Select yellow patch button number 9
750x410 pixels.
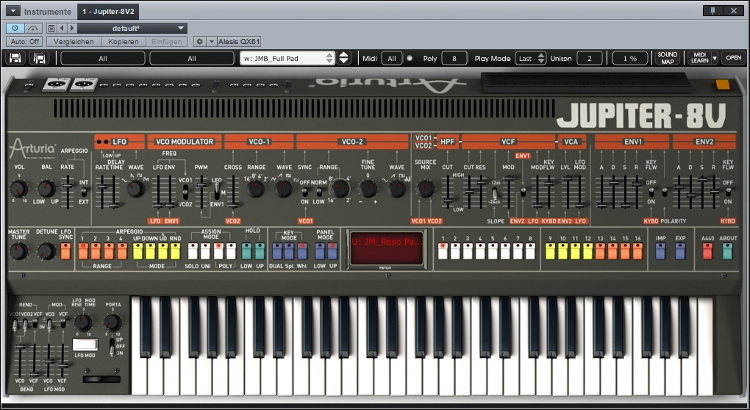(x=550, y=251)
